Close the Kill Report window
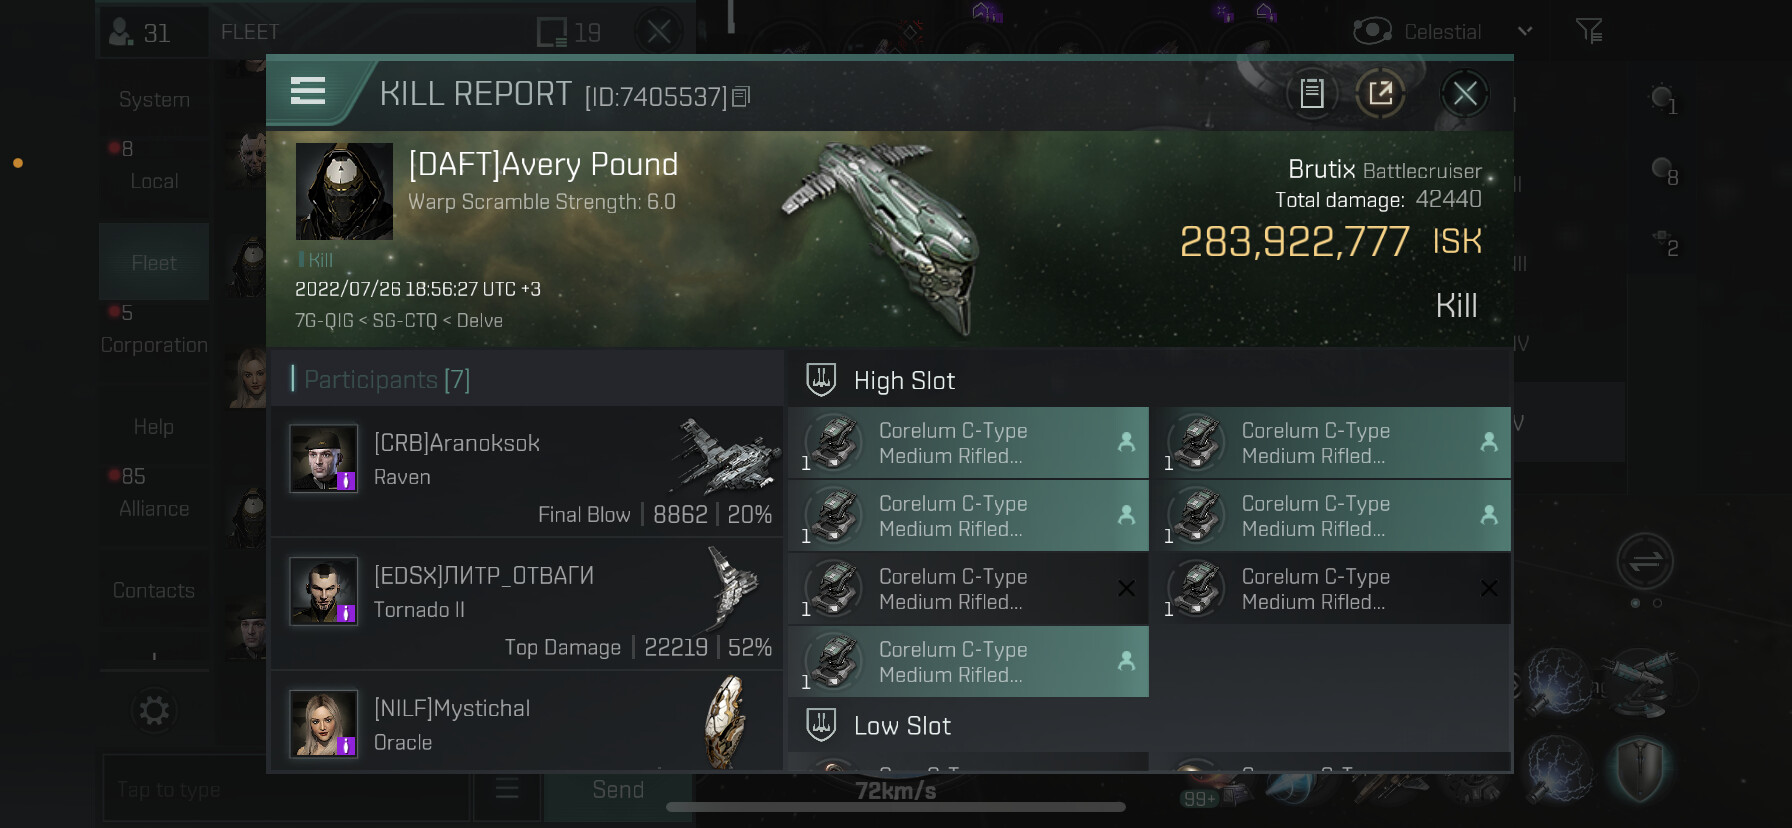The width and height of the screenshot is (1792, 828). 1465,94
